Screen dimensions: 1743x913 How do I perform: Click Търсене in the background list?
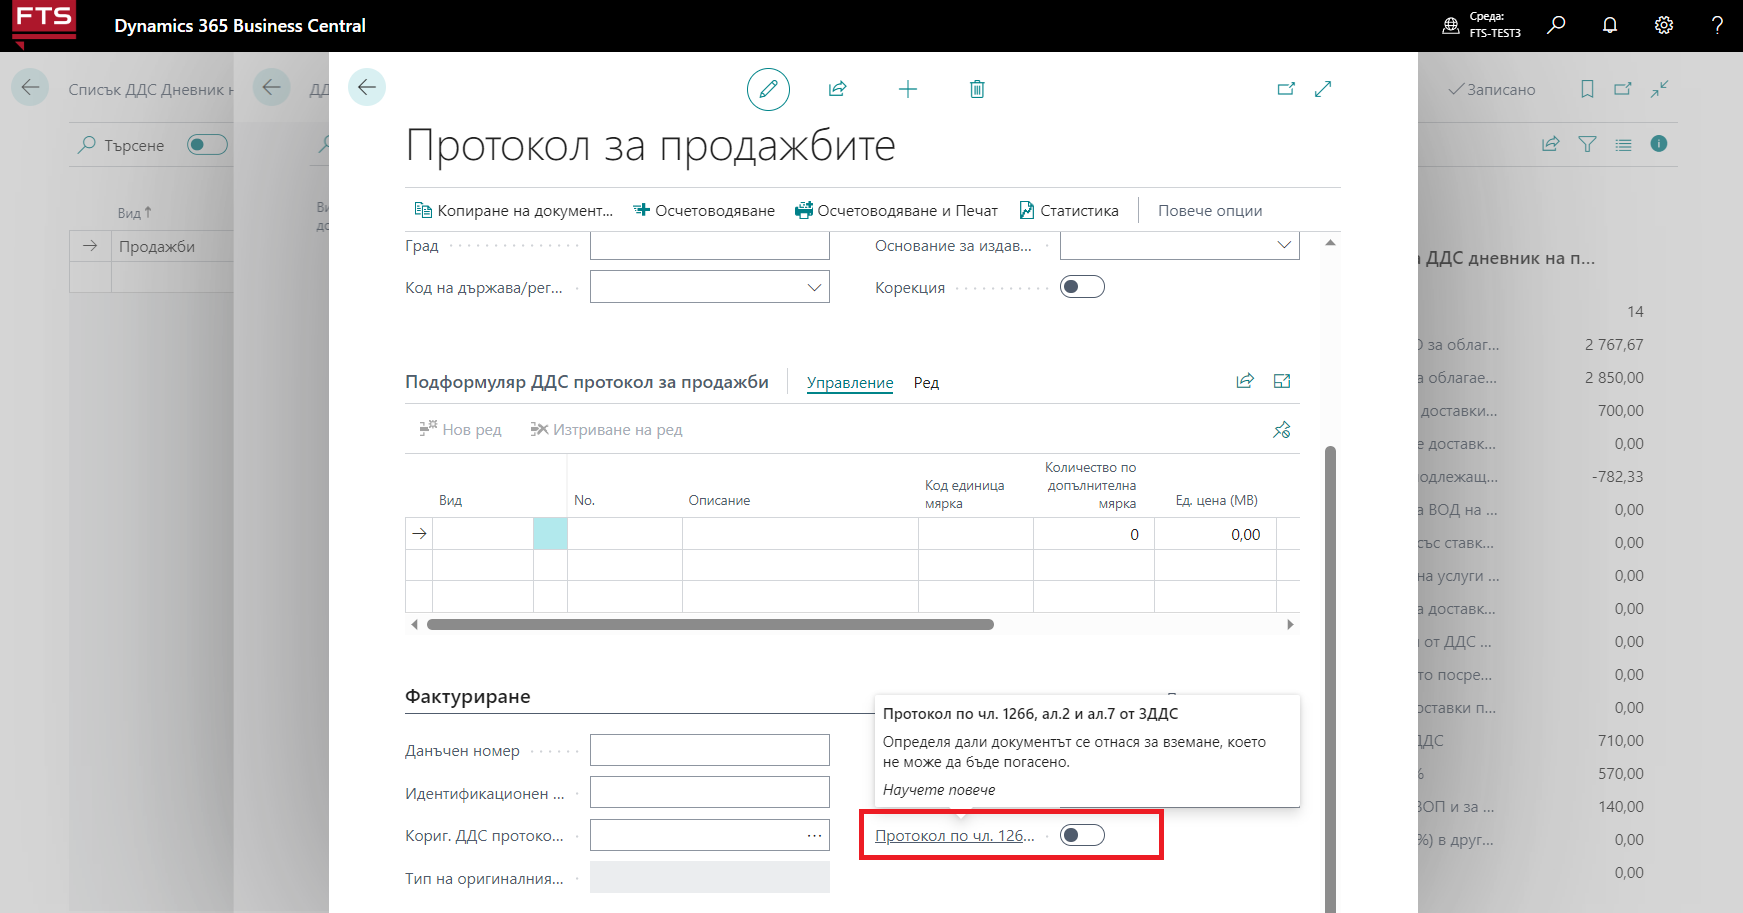(x=122, y=145)
